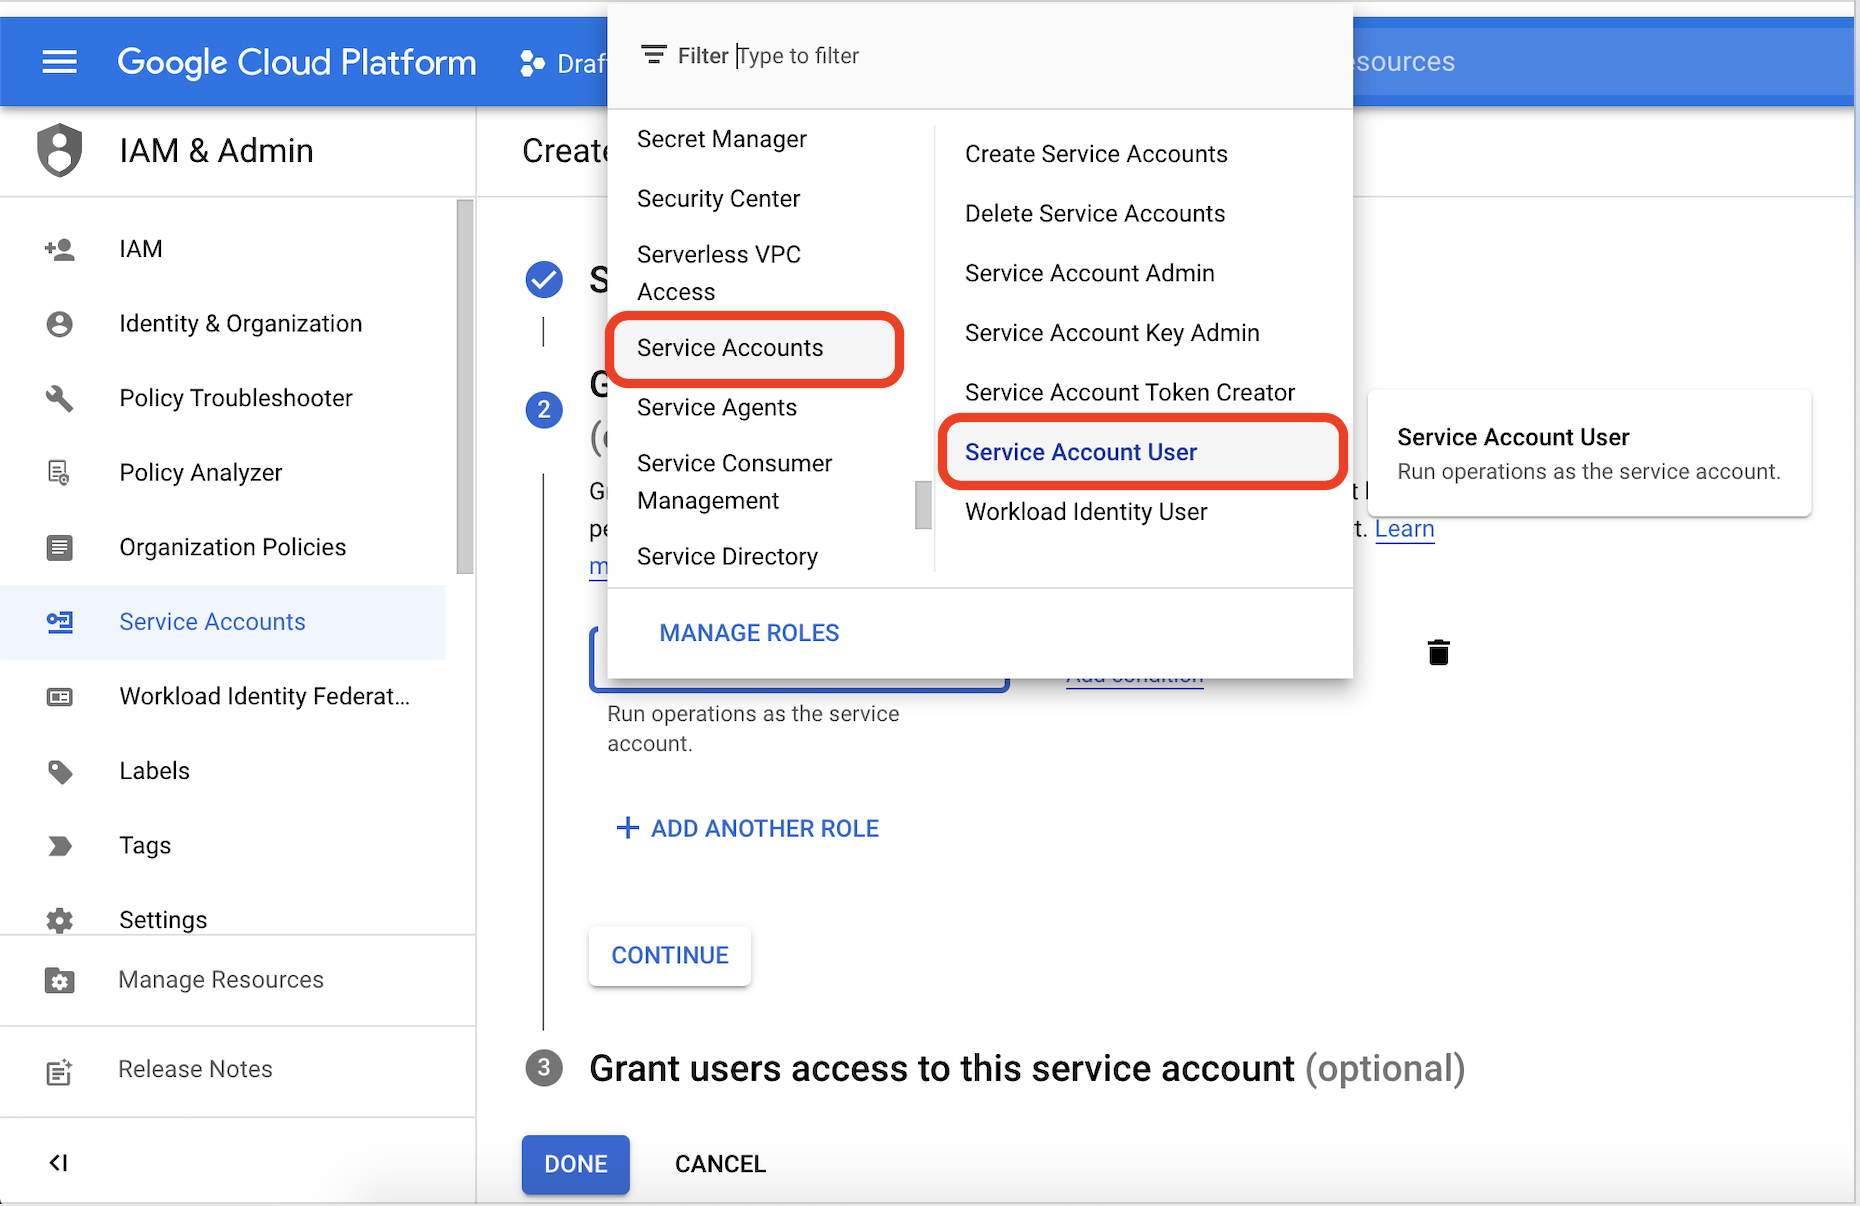Delete the role using trash icon
The image size is (1860, 1206).
point(1438,653)
